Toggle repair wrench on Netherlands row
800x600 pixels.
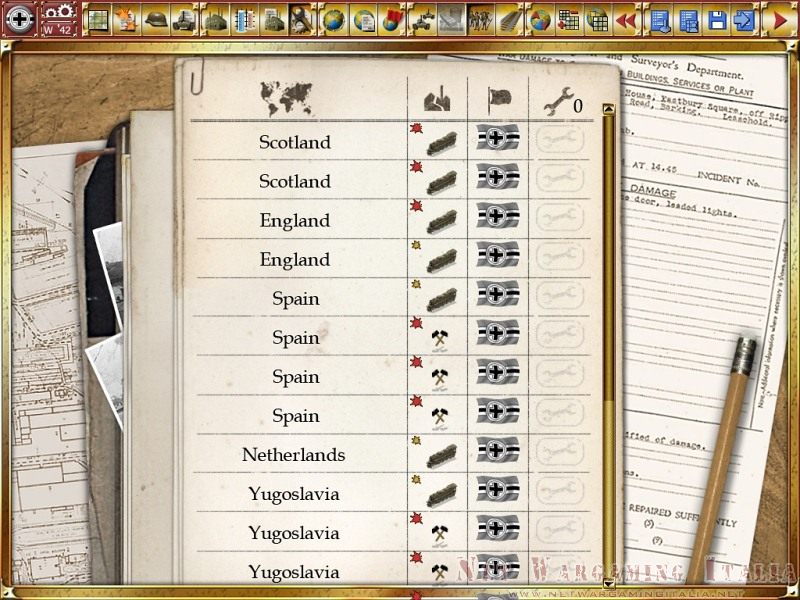(559, 455)
